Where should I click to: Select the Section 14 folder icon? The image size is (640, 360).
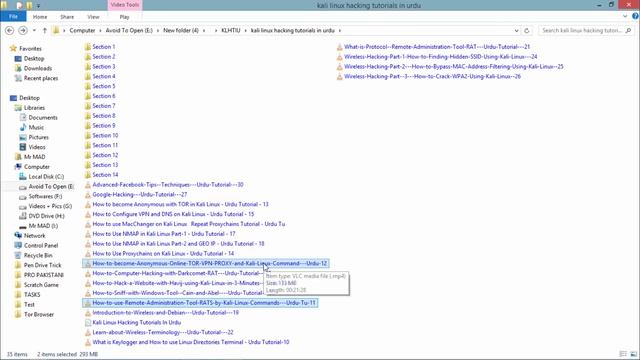click(88, 175)
